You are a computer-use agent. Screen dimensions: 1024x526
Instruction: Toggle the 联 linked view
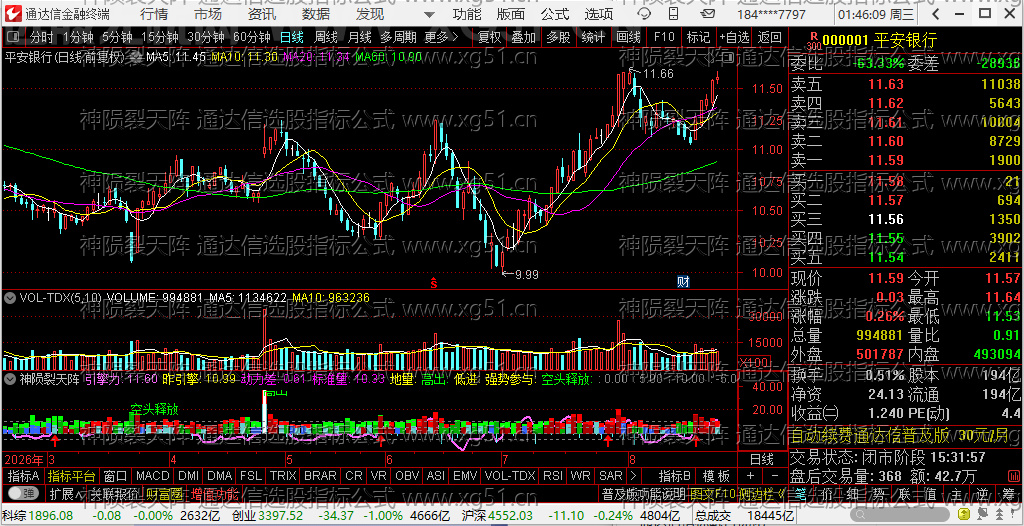point(903,493)
